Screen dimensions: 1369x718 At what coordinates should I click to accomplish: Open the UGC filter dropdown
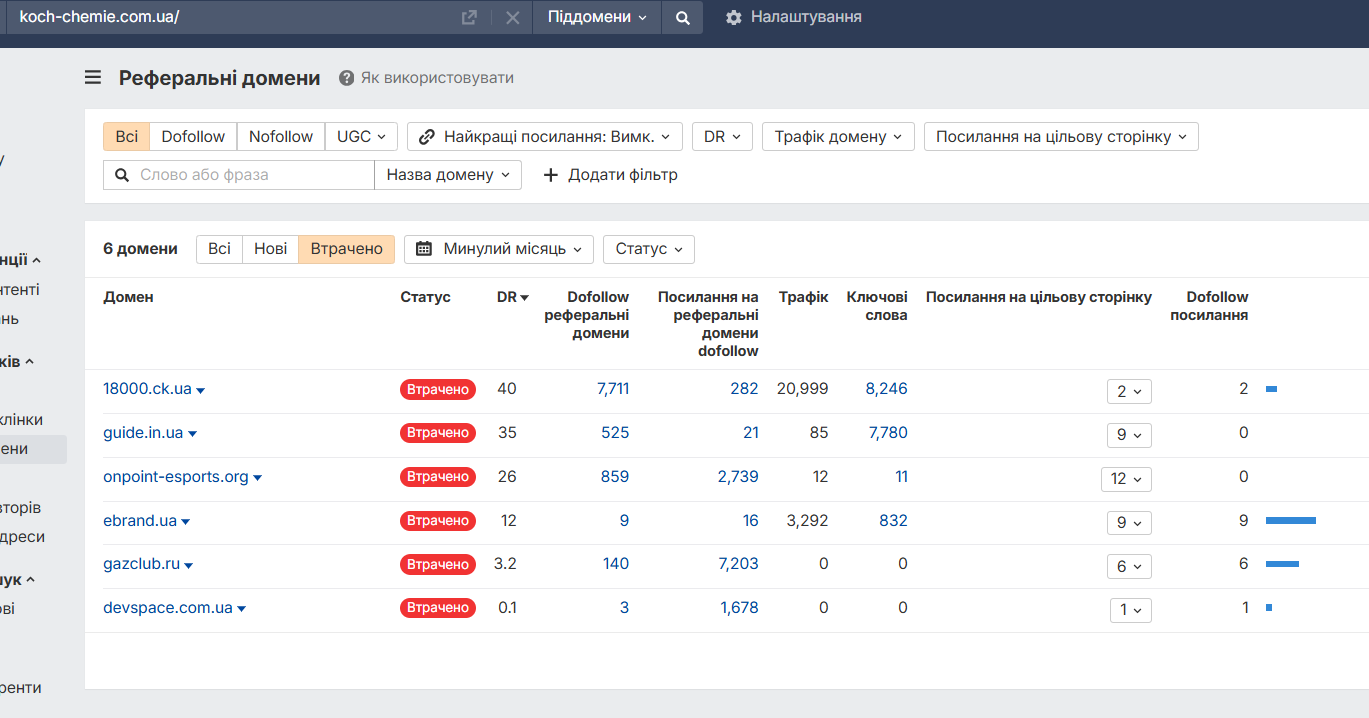pos(361,137)
